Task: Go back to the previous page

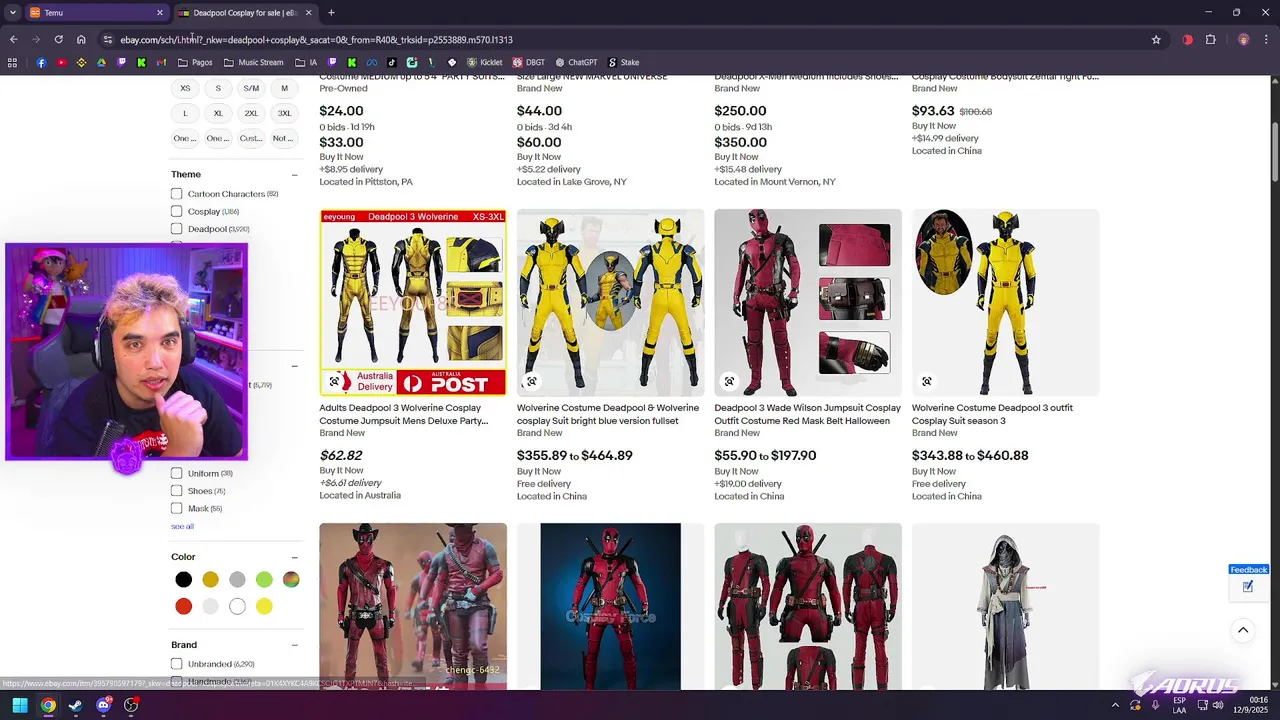Action: (x=13, y=40)
